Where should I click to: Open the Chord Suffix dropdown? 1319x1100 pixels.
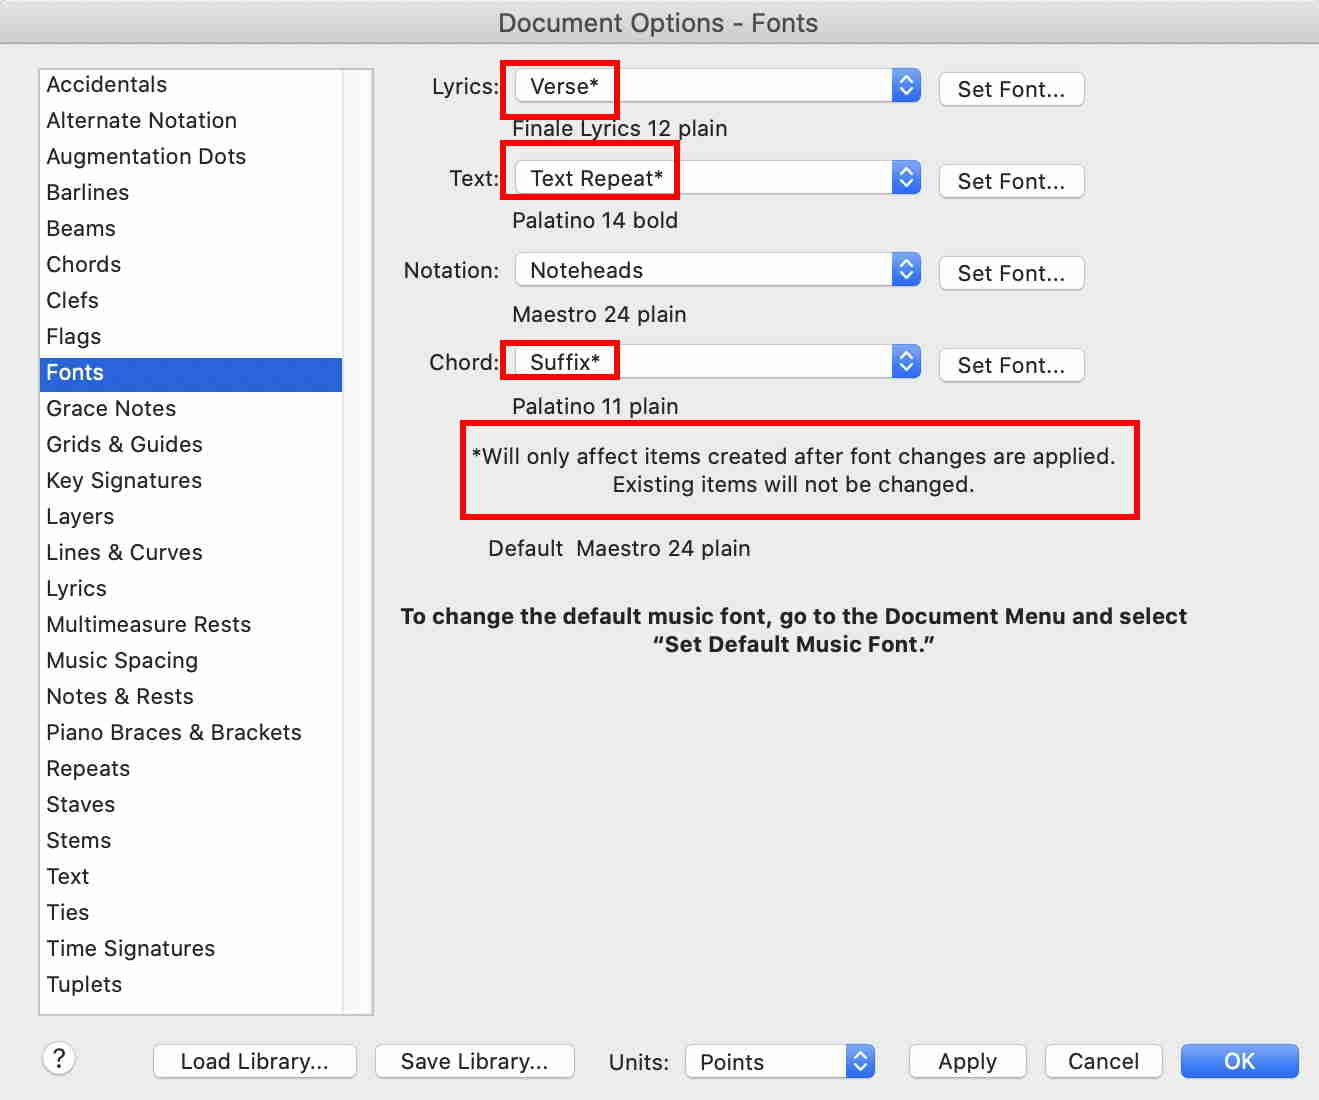(x=717, y=362)
